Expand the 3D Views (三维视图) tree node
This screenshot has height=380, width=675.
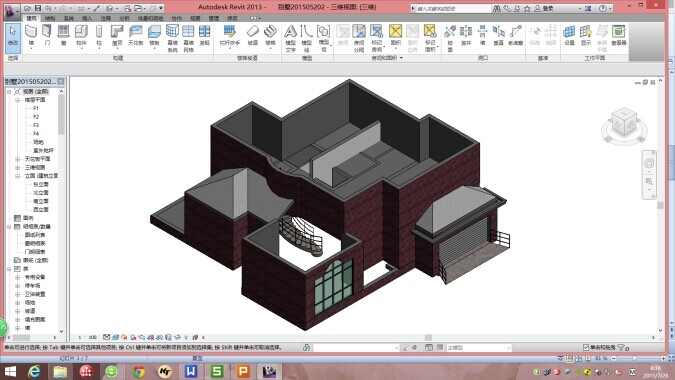[x=18, y=167]
